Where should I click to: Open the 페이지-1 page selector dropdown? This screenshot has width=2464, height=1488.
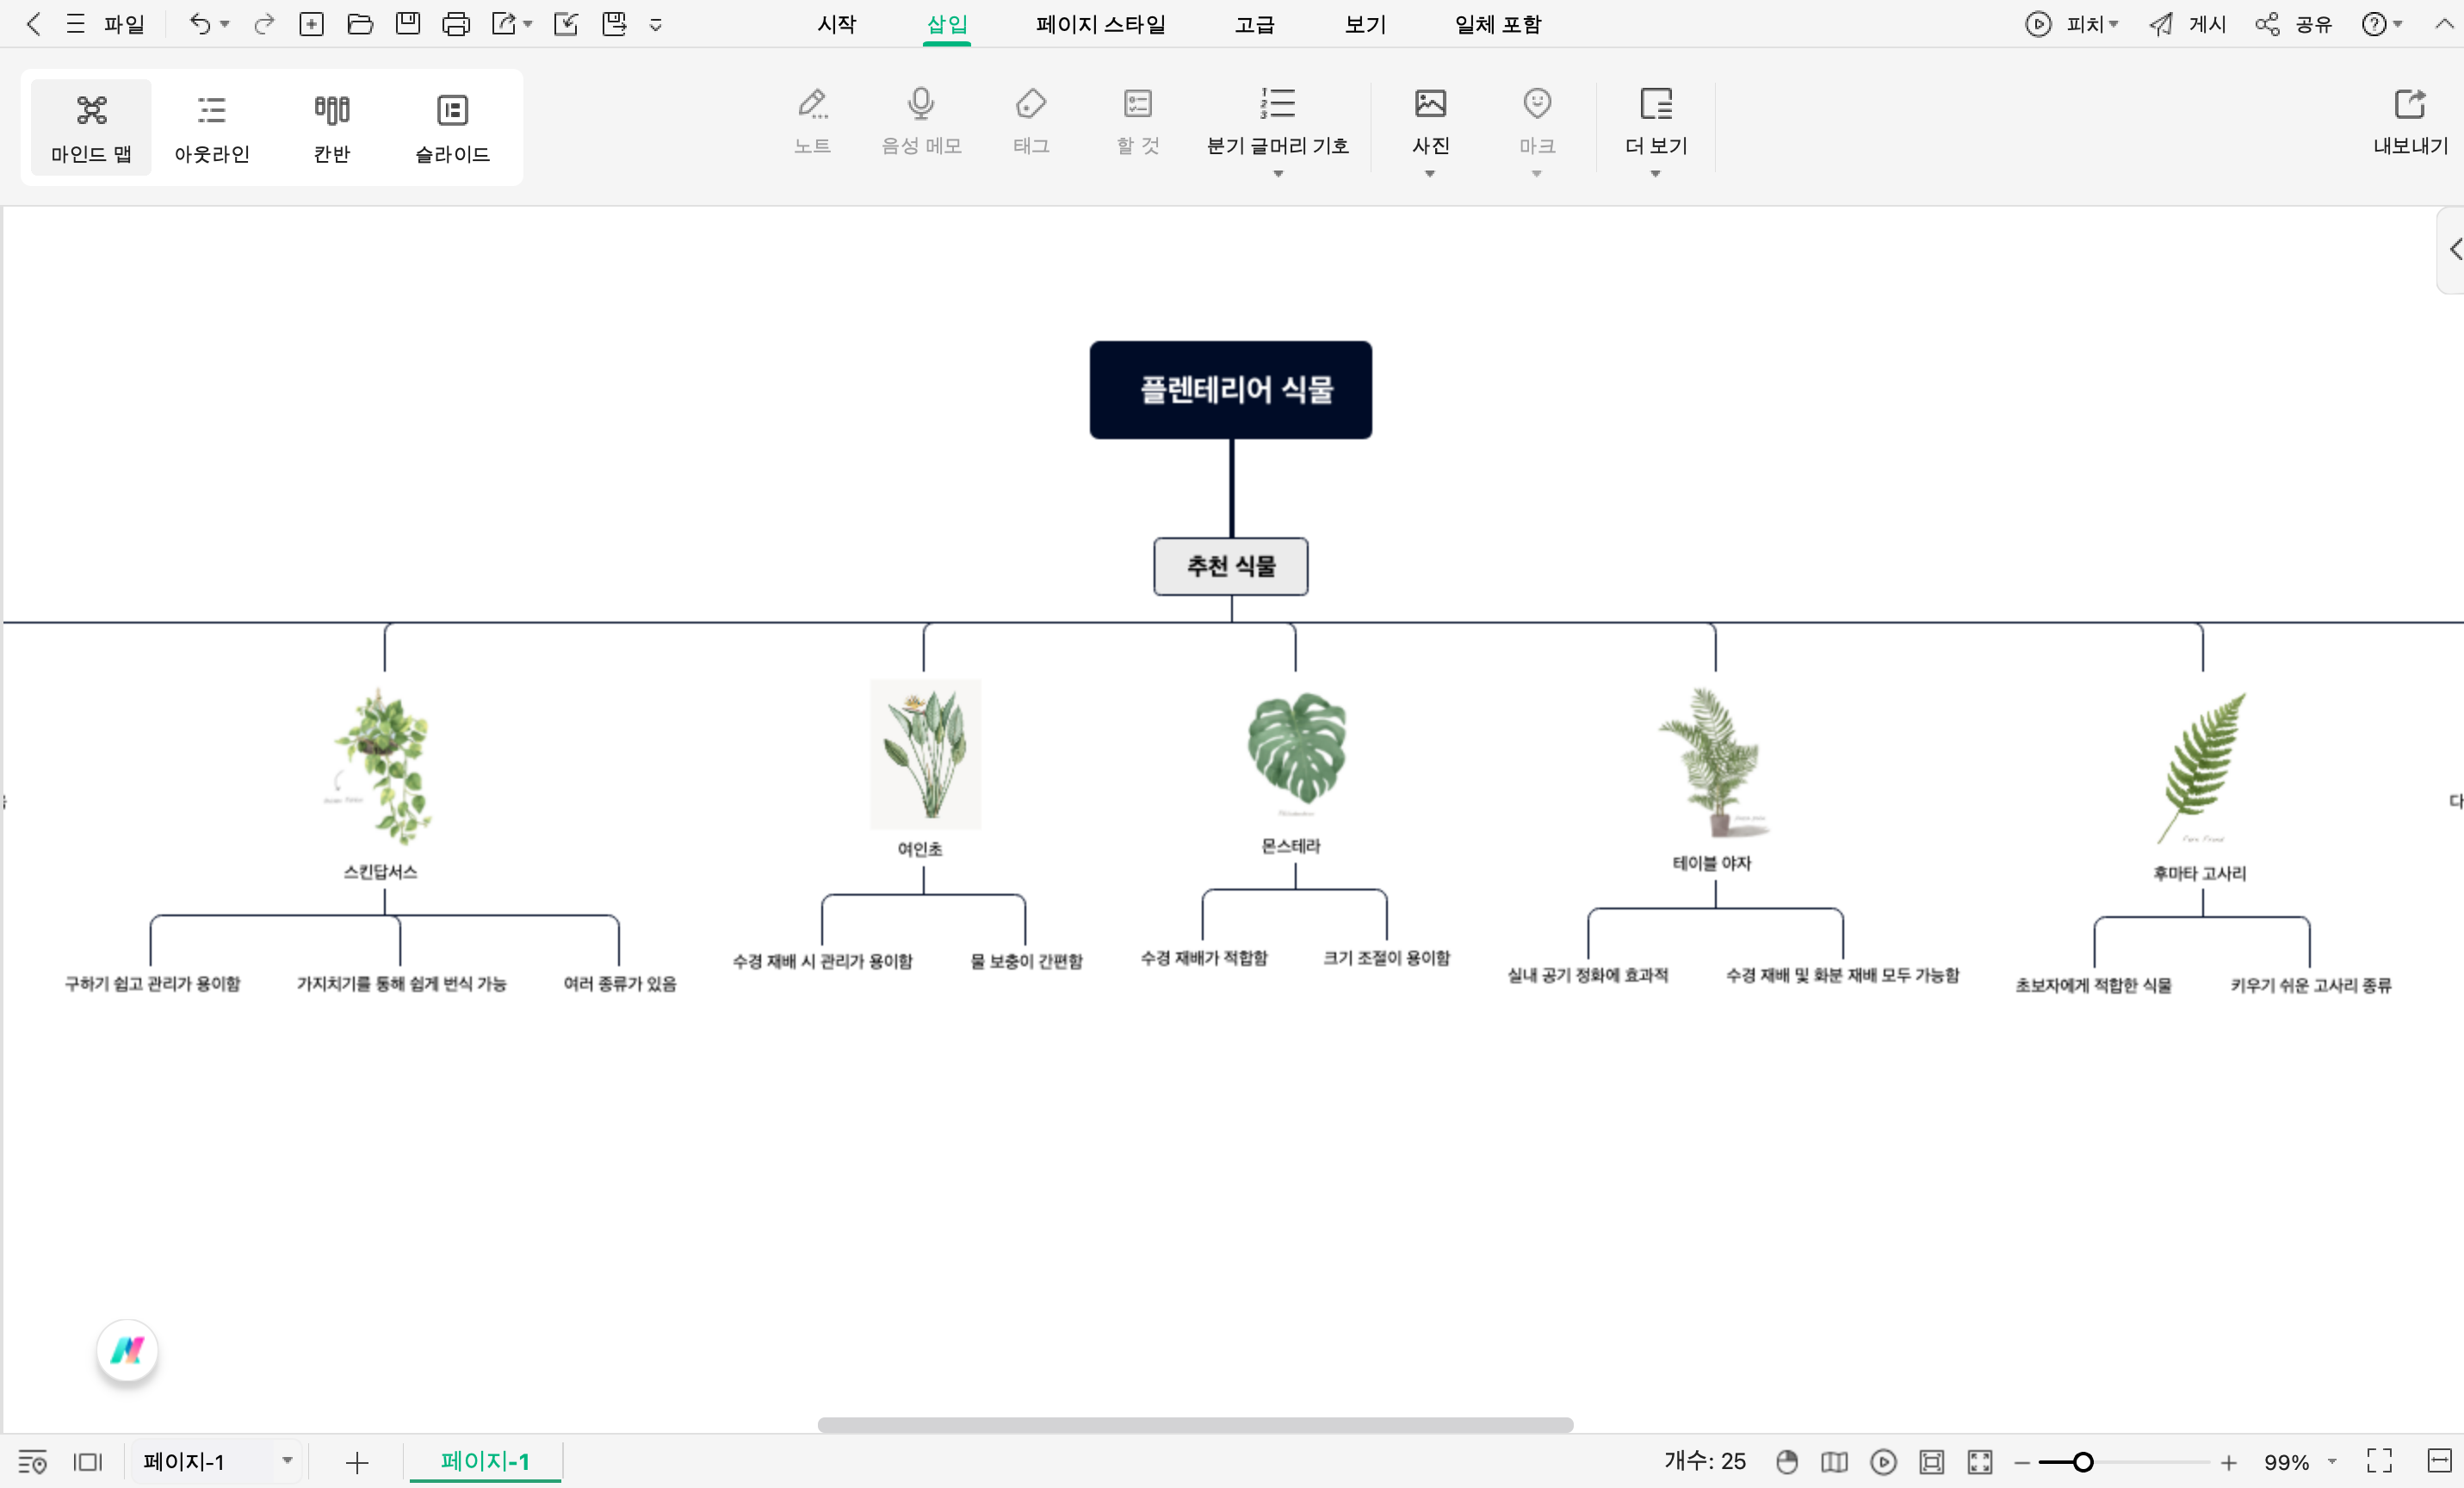click(287, 1461)
